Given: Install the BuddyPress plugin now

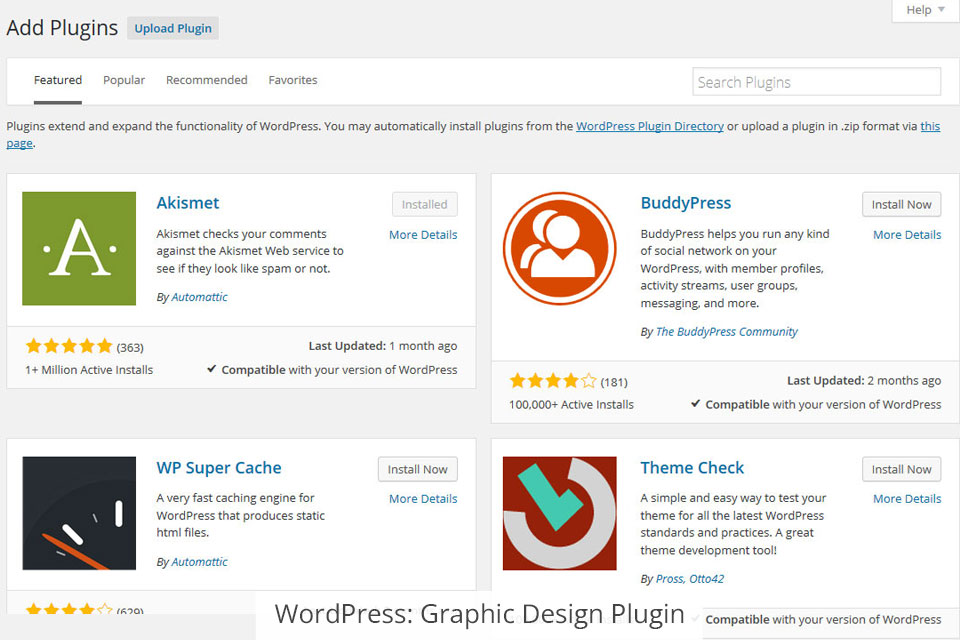Looking at the screenshot, I should tap(901, 205).
